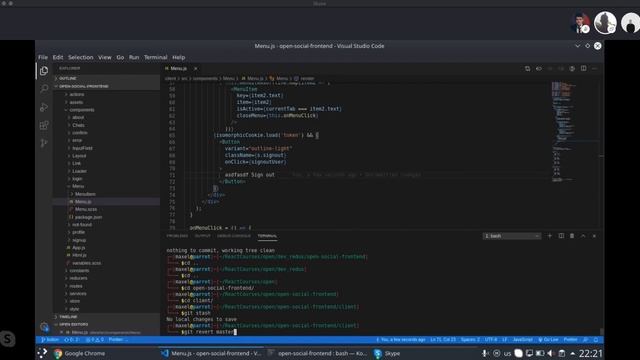The image size is (640, 360).
Task: Click the notifications bell in the status bar
Action: pos(596,340)
